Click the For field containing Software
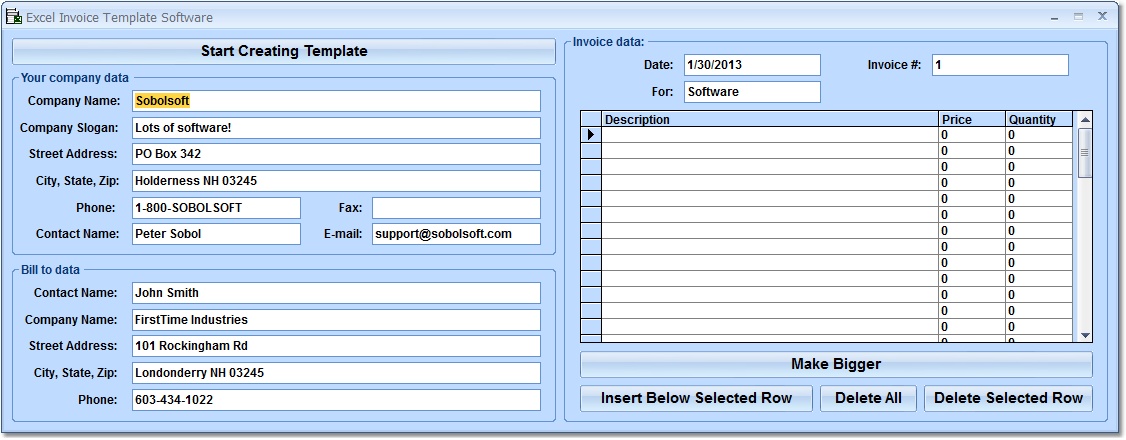The image size is (1126, 440). (x=752, y=92)
